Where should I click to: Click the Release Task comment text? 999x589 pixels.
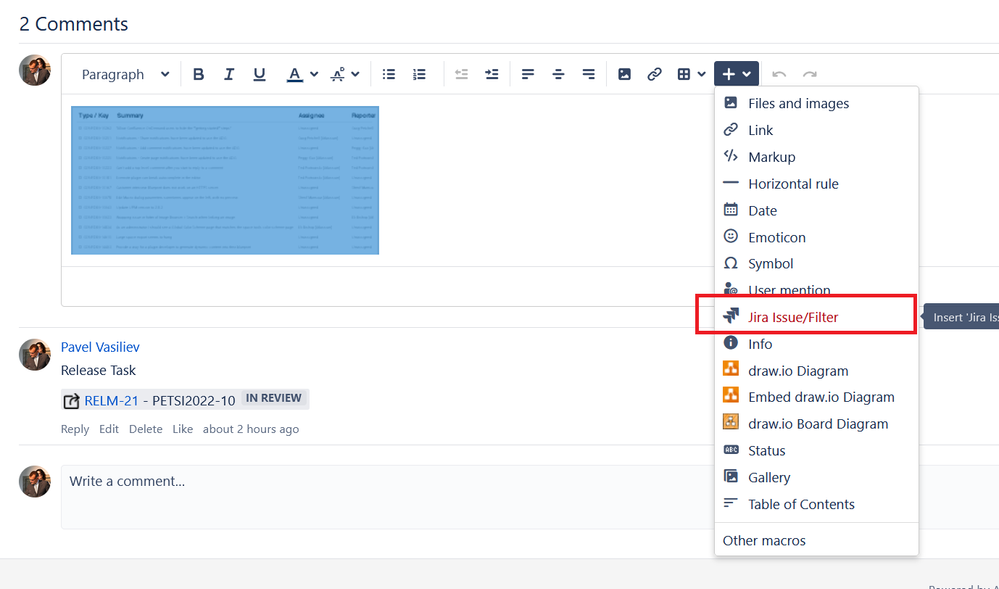pyautogui.click(x=98, y=370)
